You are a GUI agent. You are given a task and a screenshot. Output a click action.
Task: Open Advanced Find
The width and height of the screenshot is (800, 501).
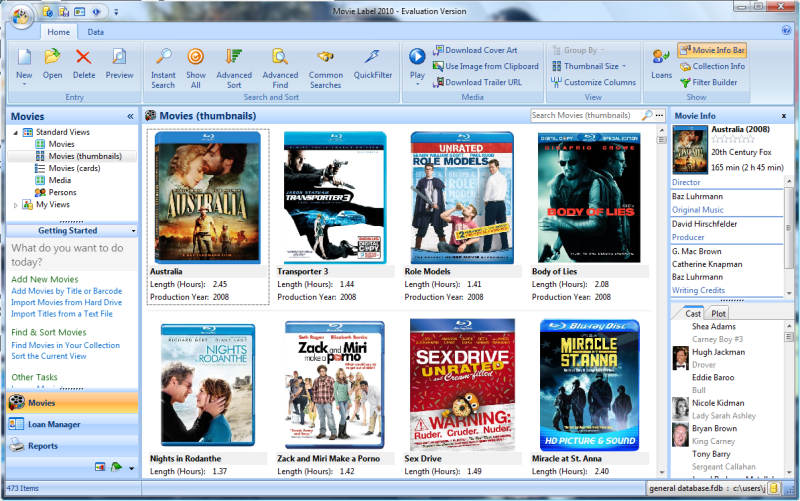point(280,57)
